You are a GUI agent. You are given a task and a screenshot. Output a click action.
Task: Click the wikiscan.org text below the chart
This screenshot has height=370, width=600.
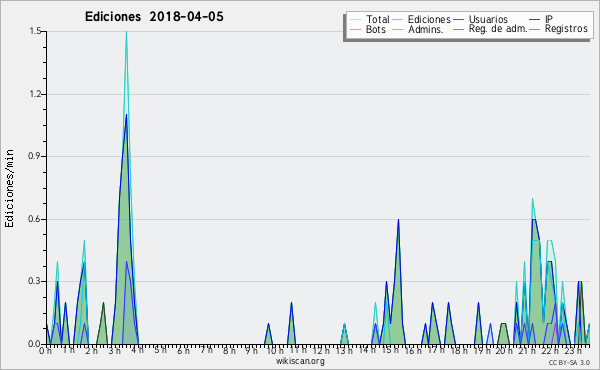(300, 361)
